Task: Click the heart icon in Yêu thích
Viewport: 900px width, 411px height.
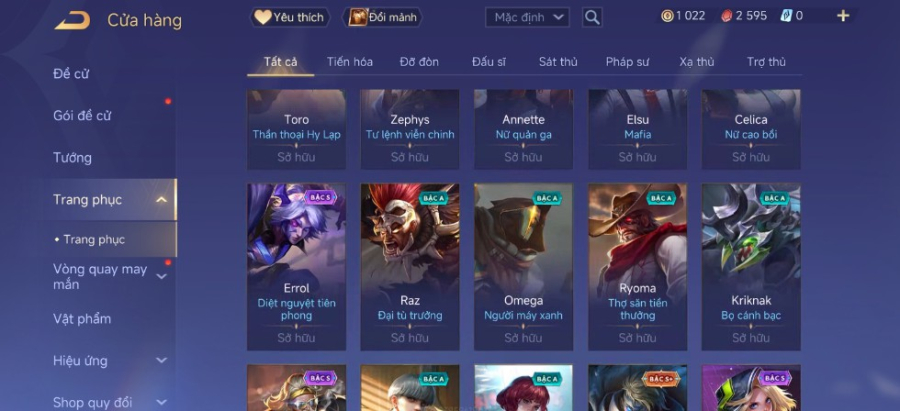Action: (x=263, y=17)
